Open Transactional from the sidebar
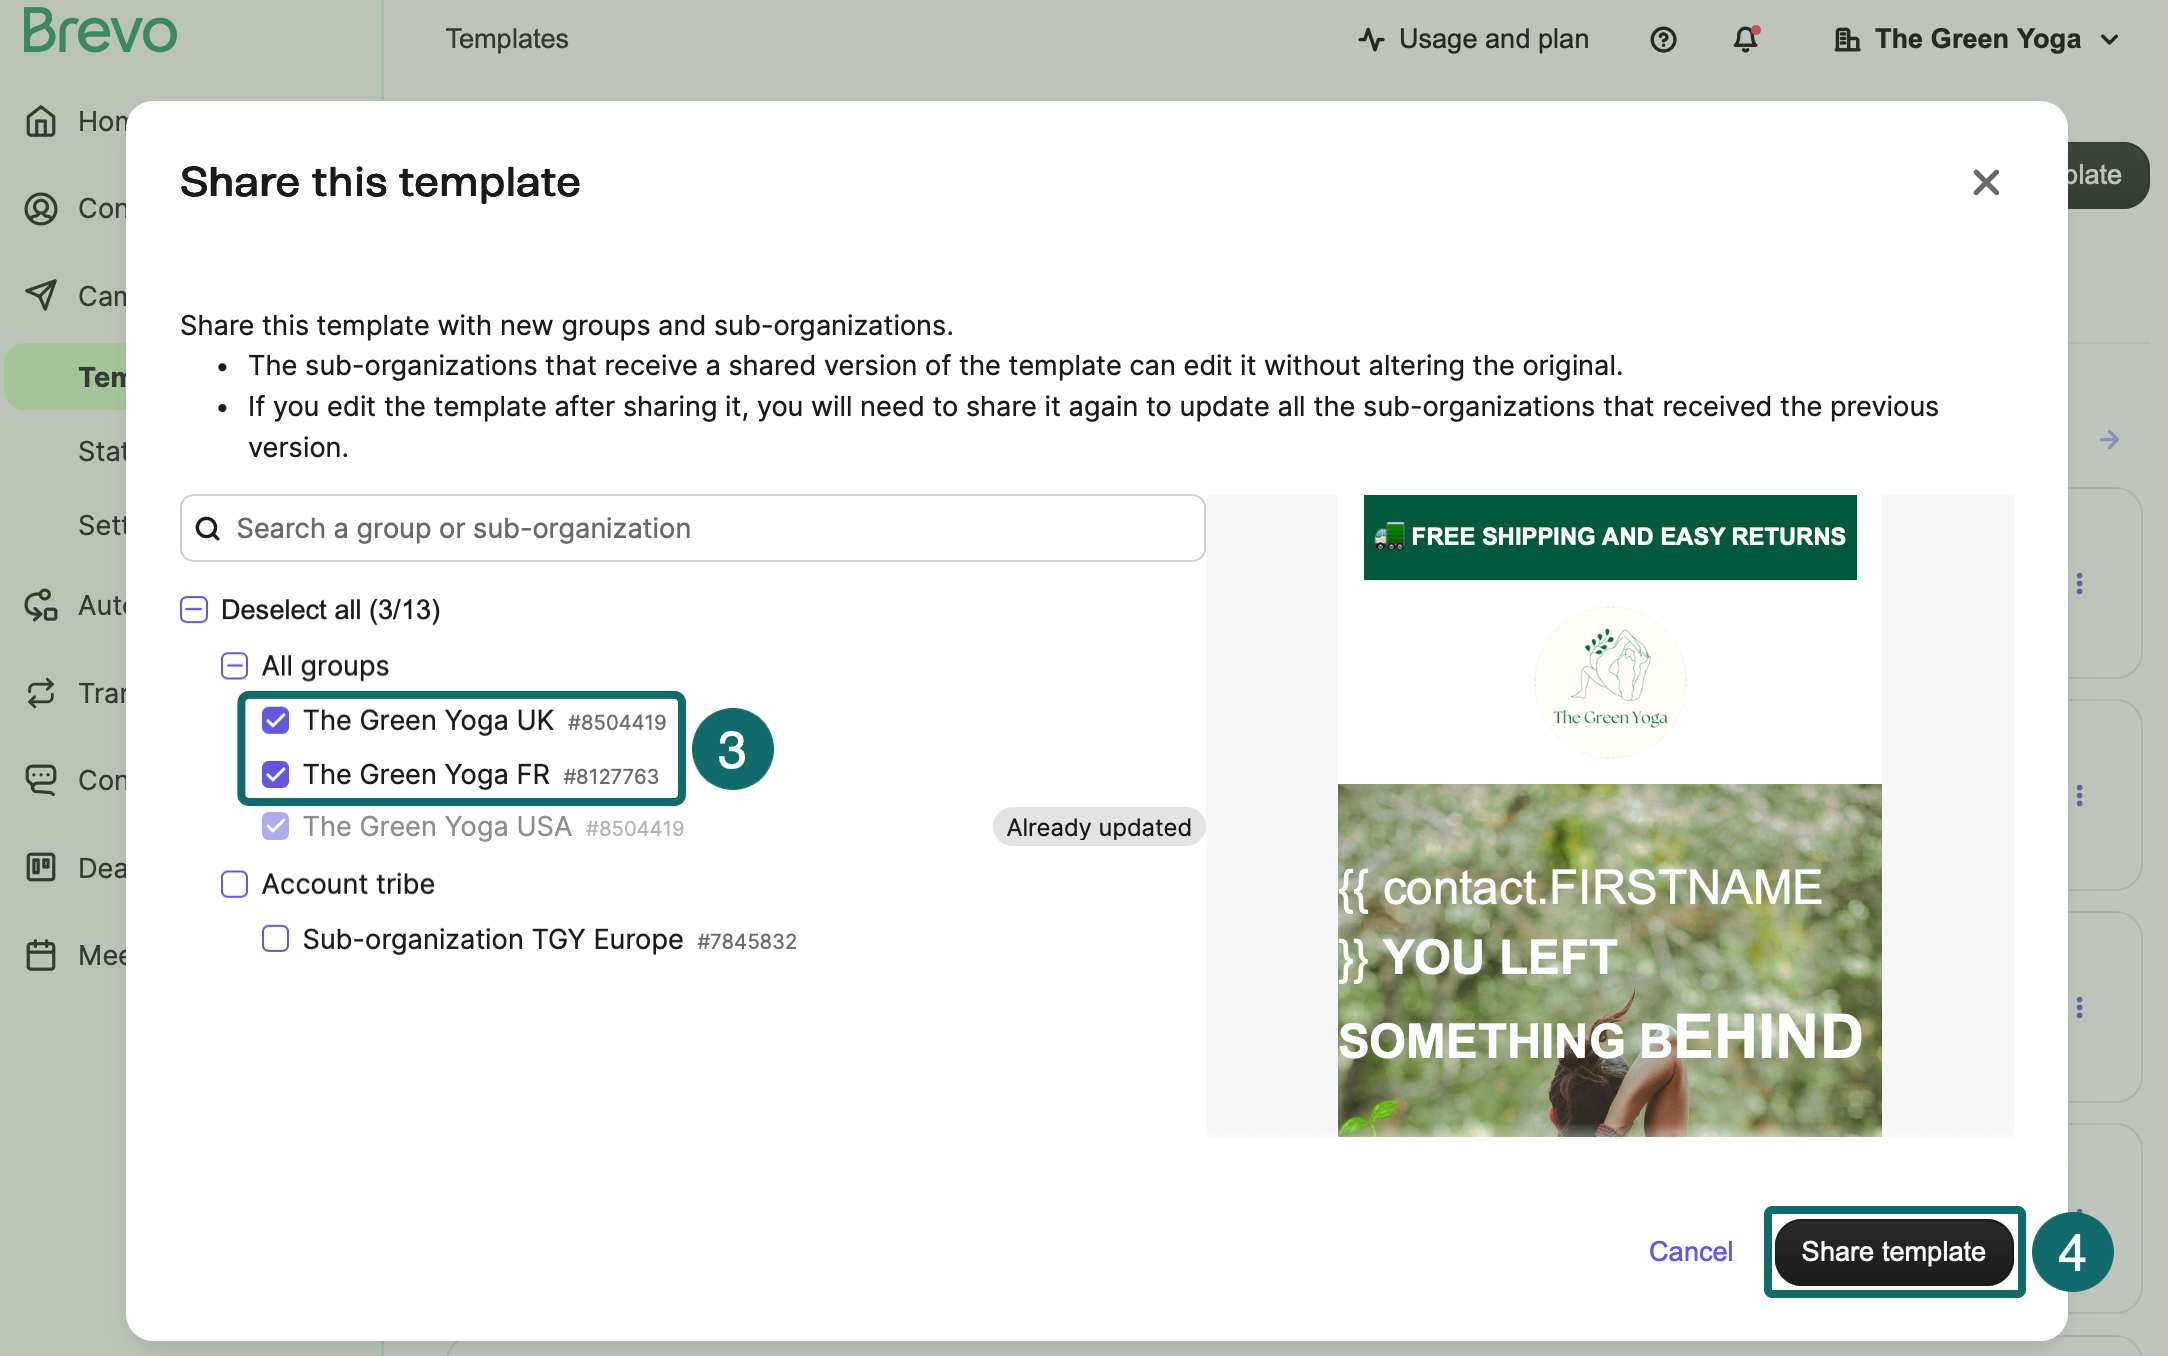 click(x=41, y=693)
